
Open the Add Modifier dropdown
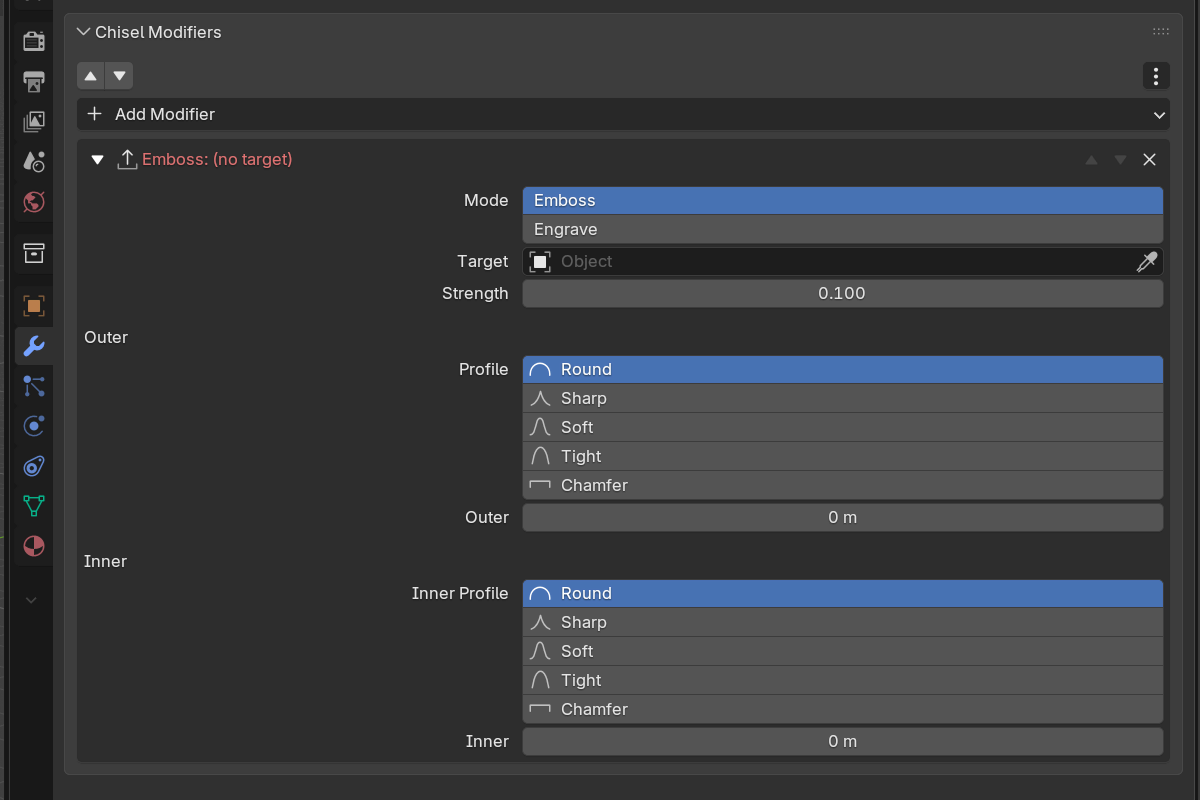[623, 114]
